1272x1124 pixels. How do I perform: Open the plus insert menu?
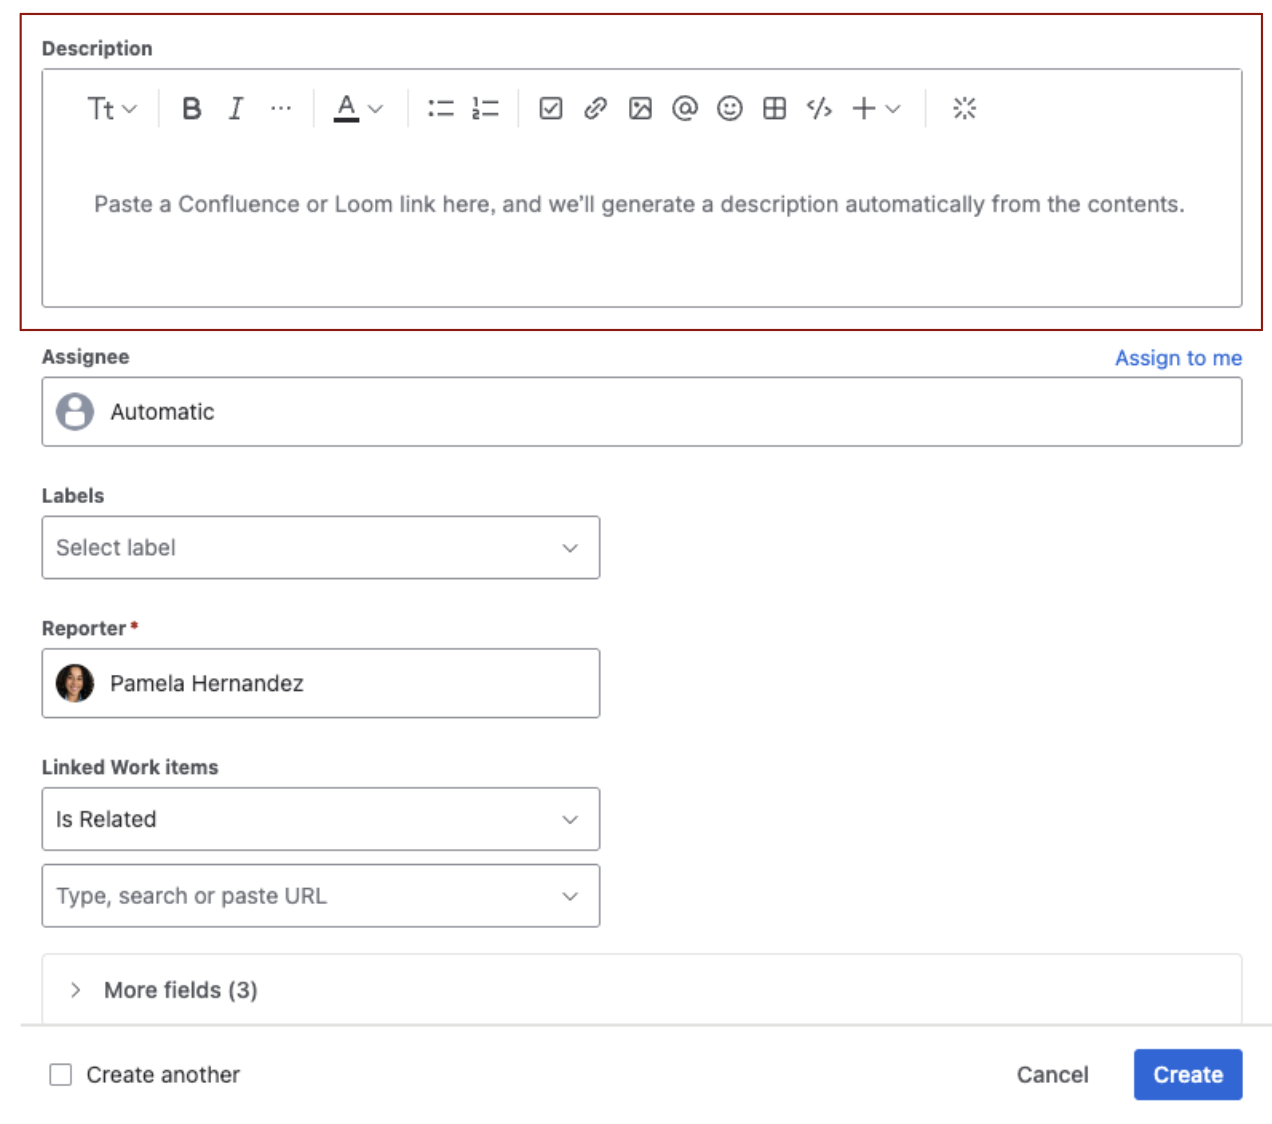pos(876,108)
